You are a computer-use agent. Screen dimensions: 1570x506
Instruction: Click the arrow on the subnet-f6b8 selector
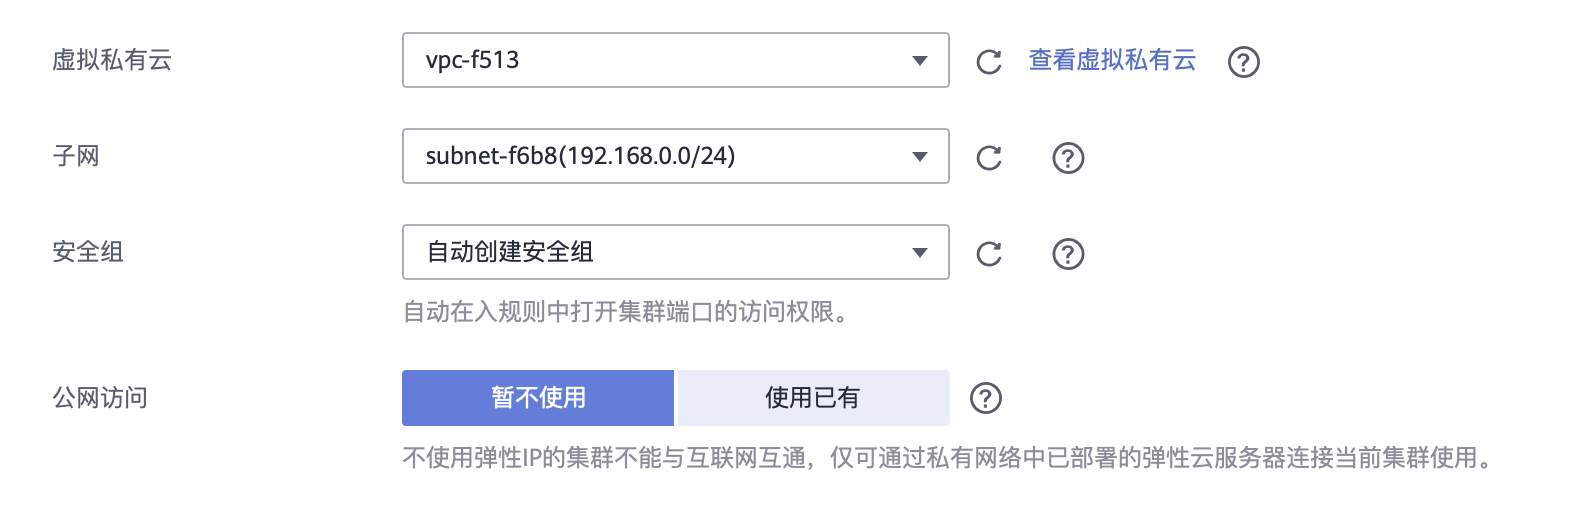[920, 157]
